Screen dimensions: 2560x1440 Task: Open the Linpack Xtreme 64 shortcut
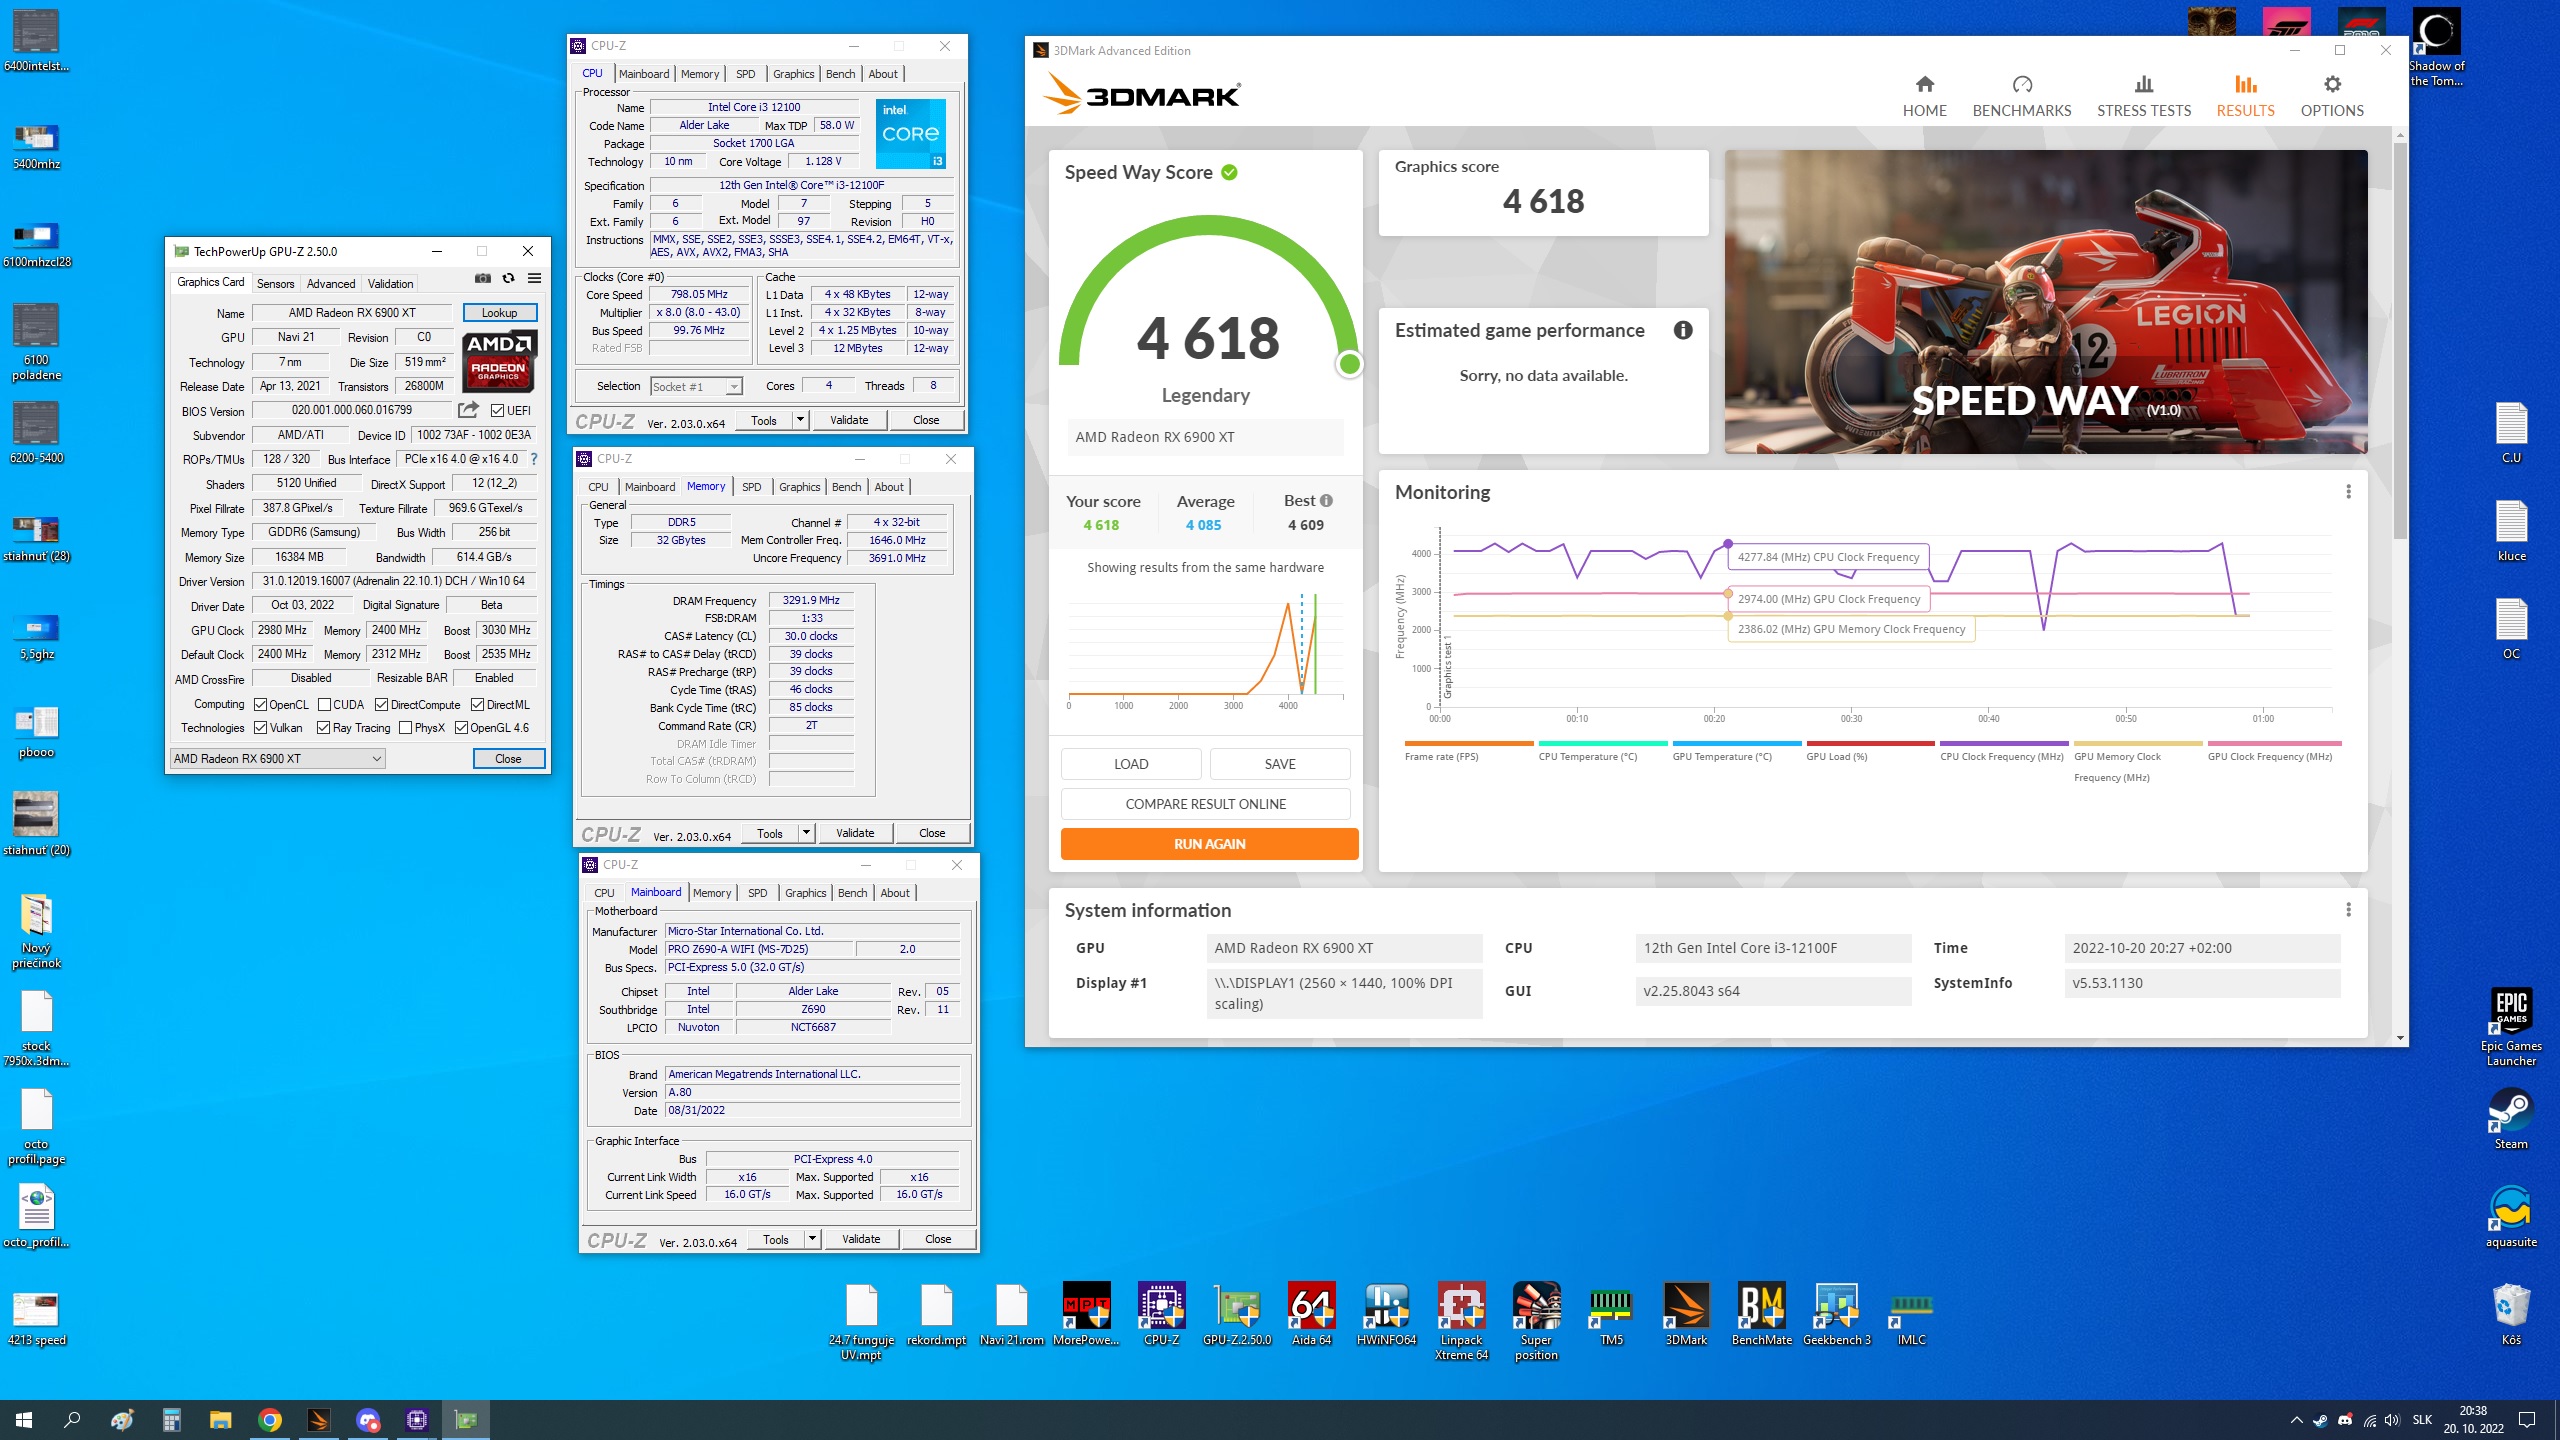pyautogui.click(x=1461, y=1322)
